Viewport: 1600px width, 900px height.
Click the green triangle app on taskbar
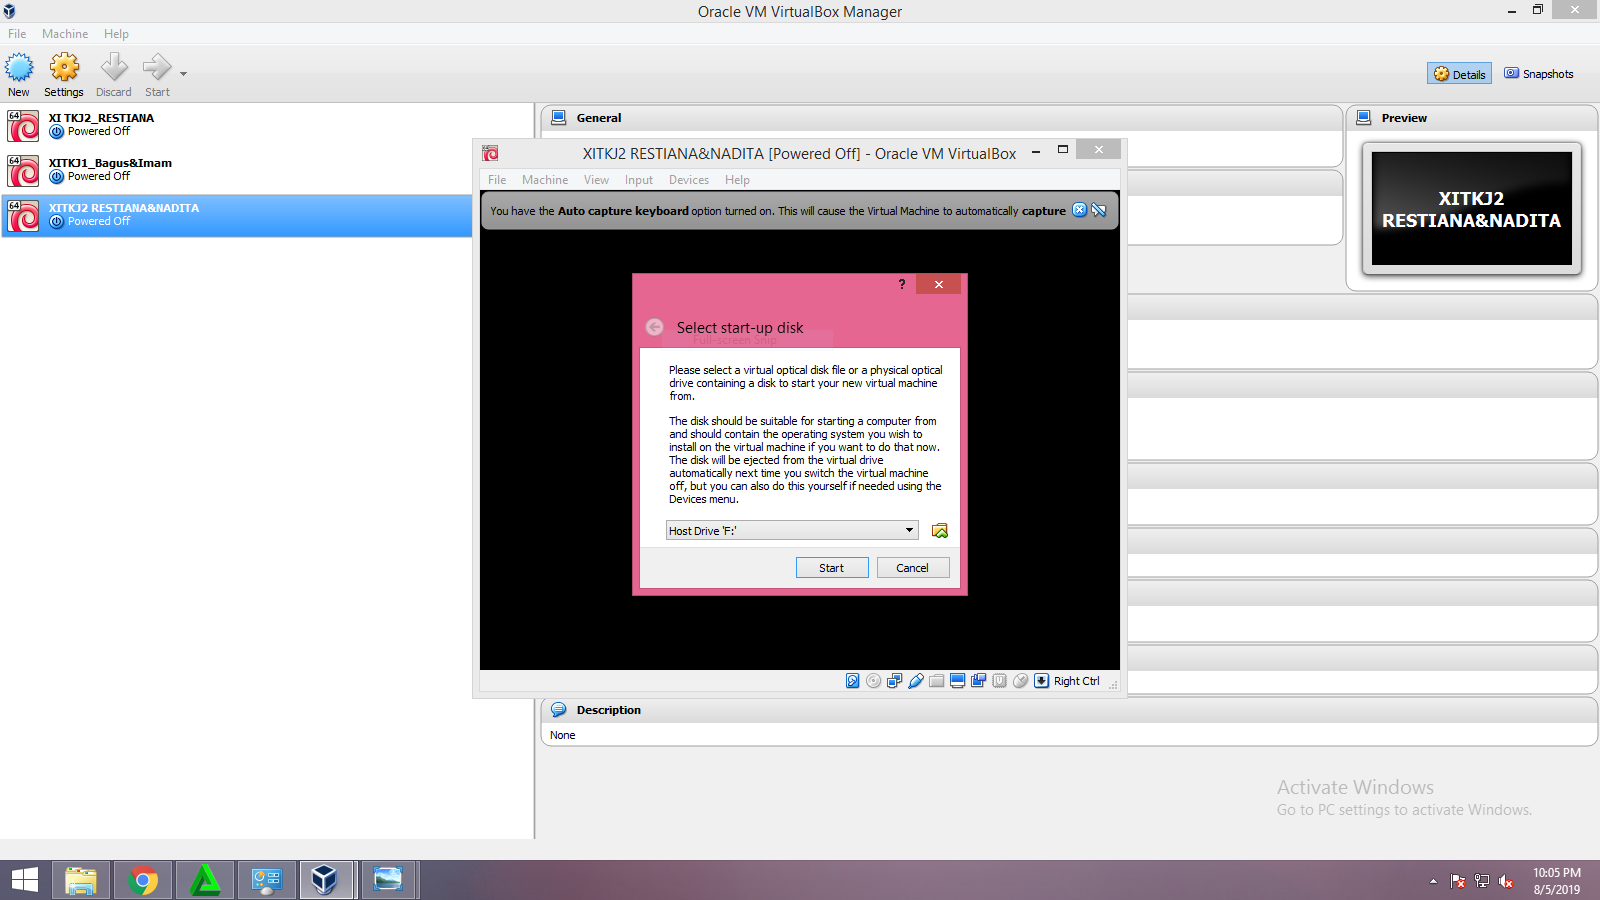tap(205, 880)
